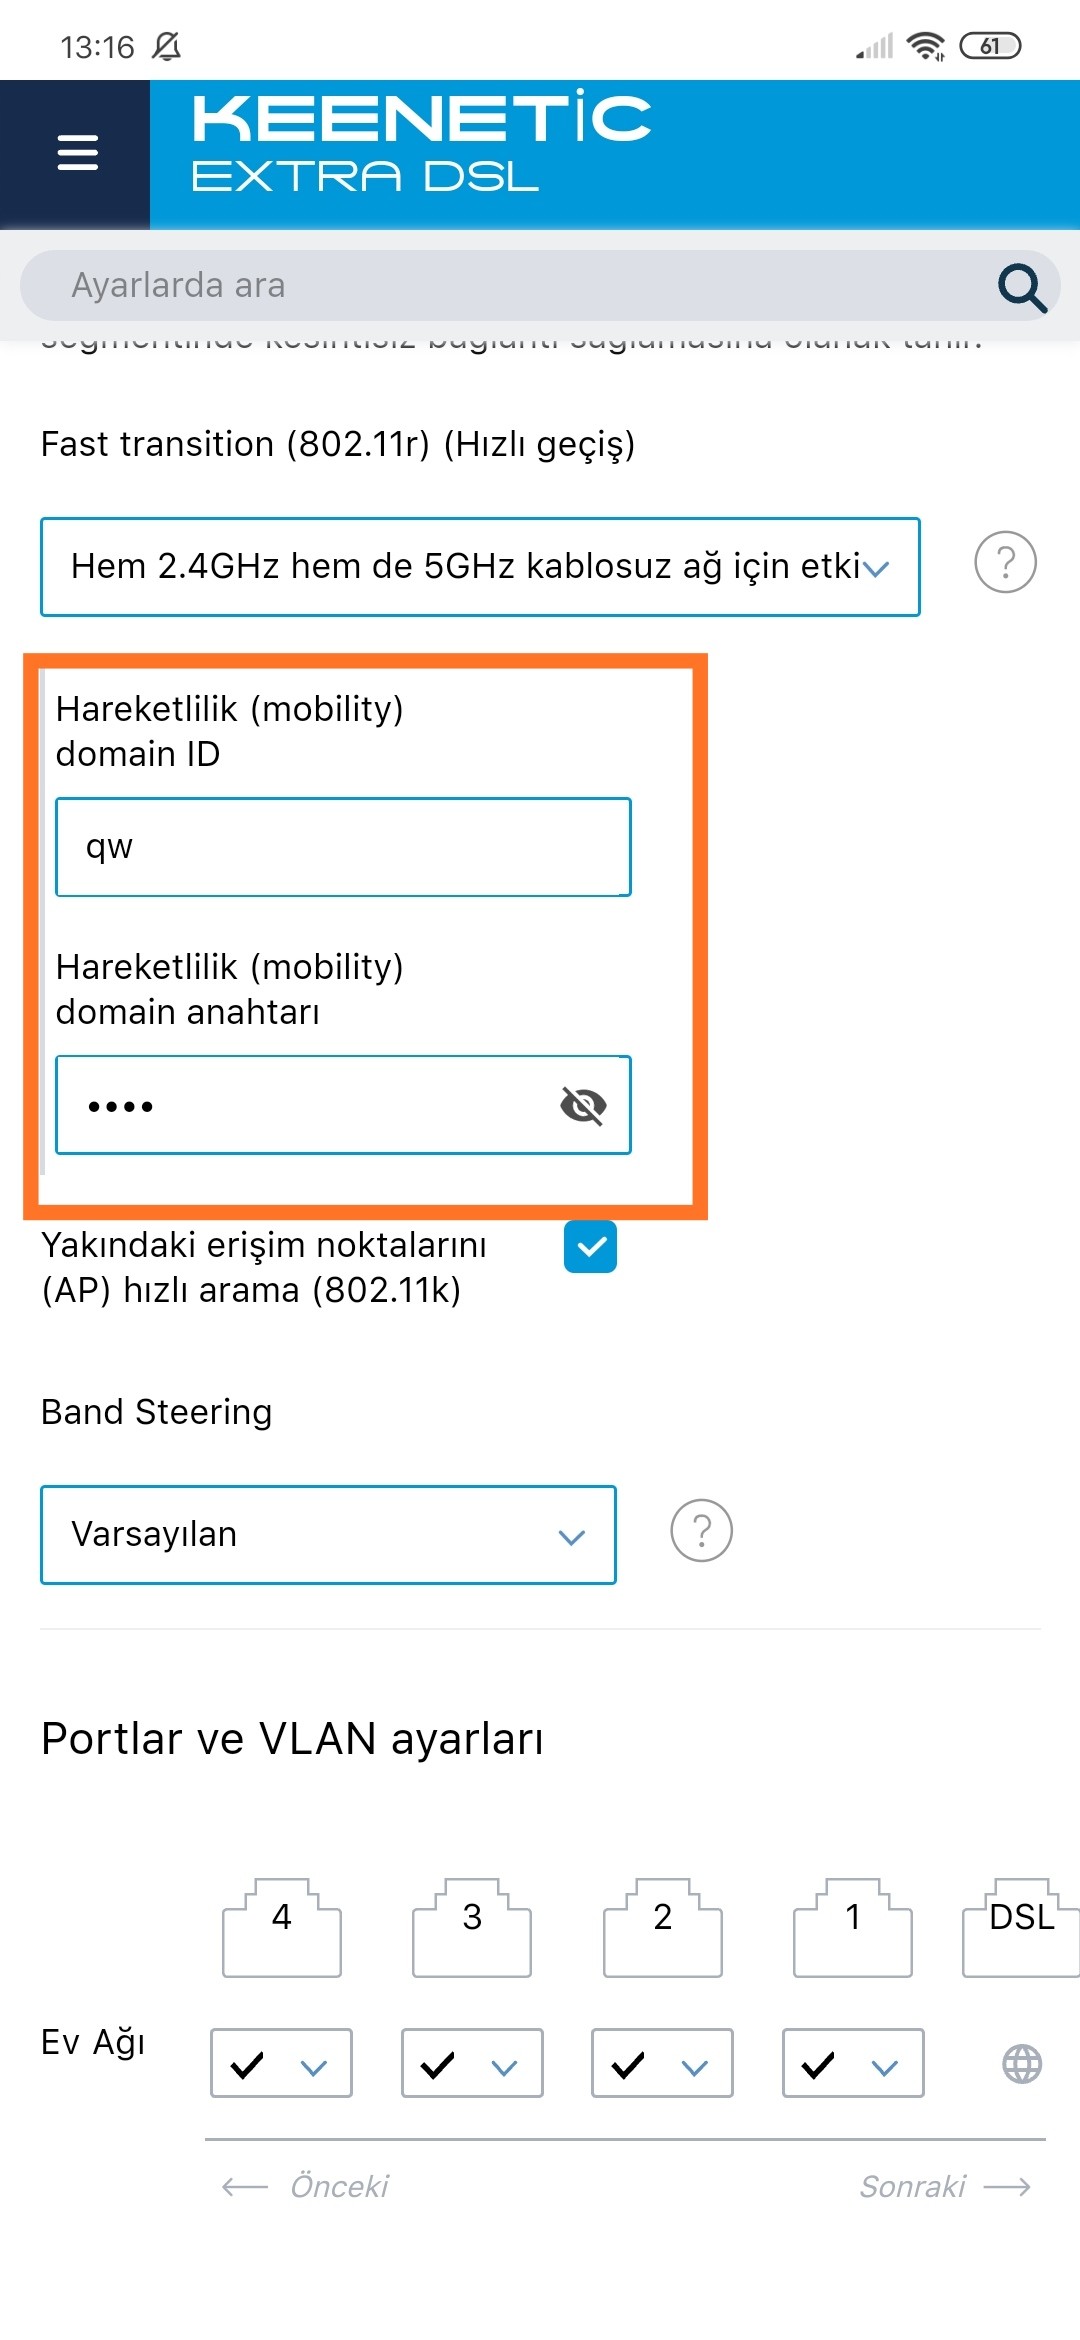Click the port 4 icon

tap(282, 1927)
